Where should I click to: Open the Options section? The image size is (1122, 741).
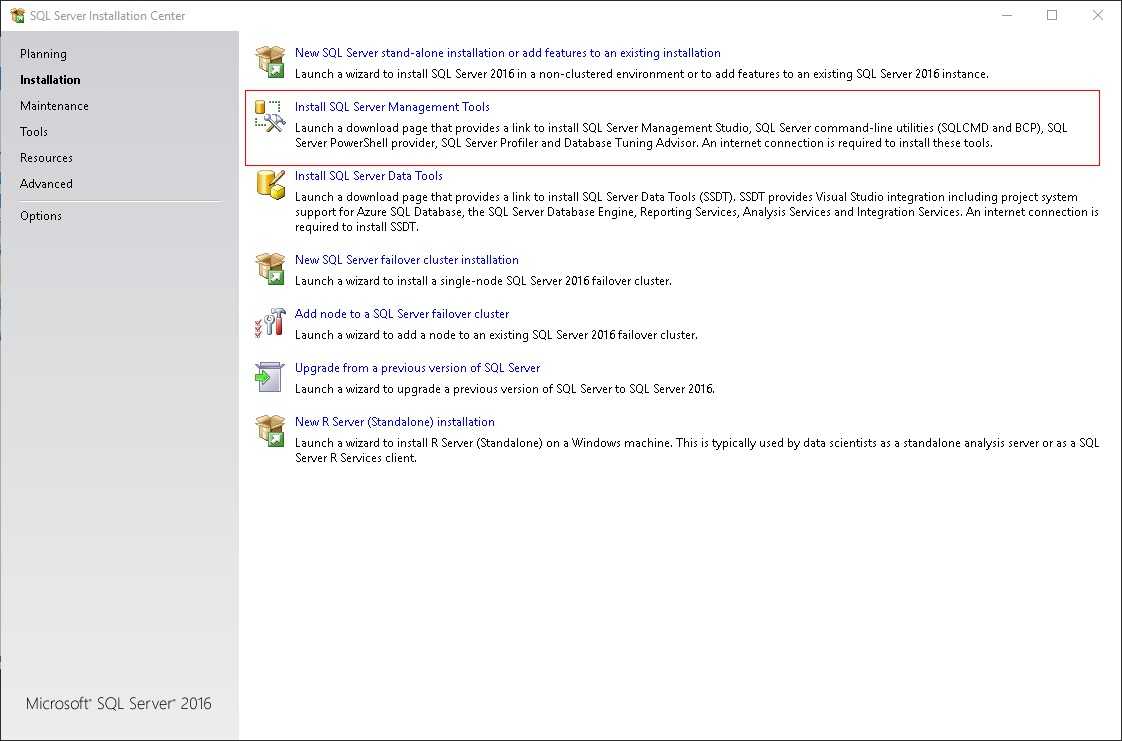(41, 216)
